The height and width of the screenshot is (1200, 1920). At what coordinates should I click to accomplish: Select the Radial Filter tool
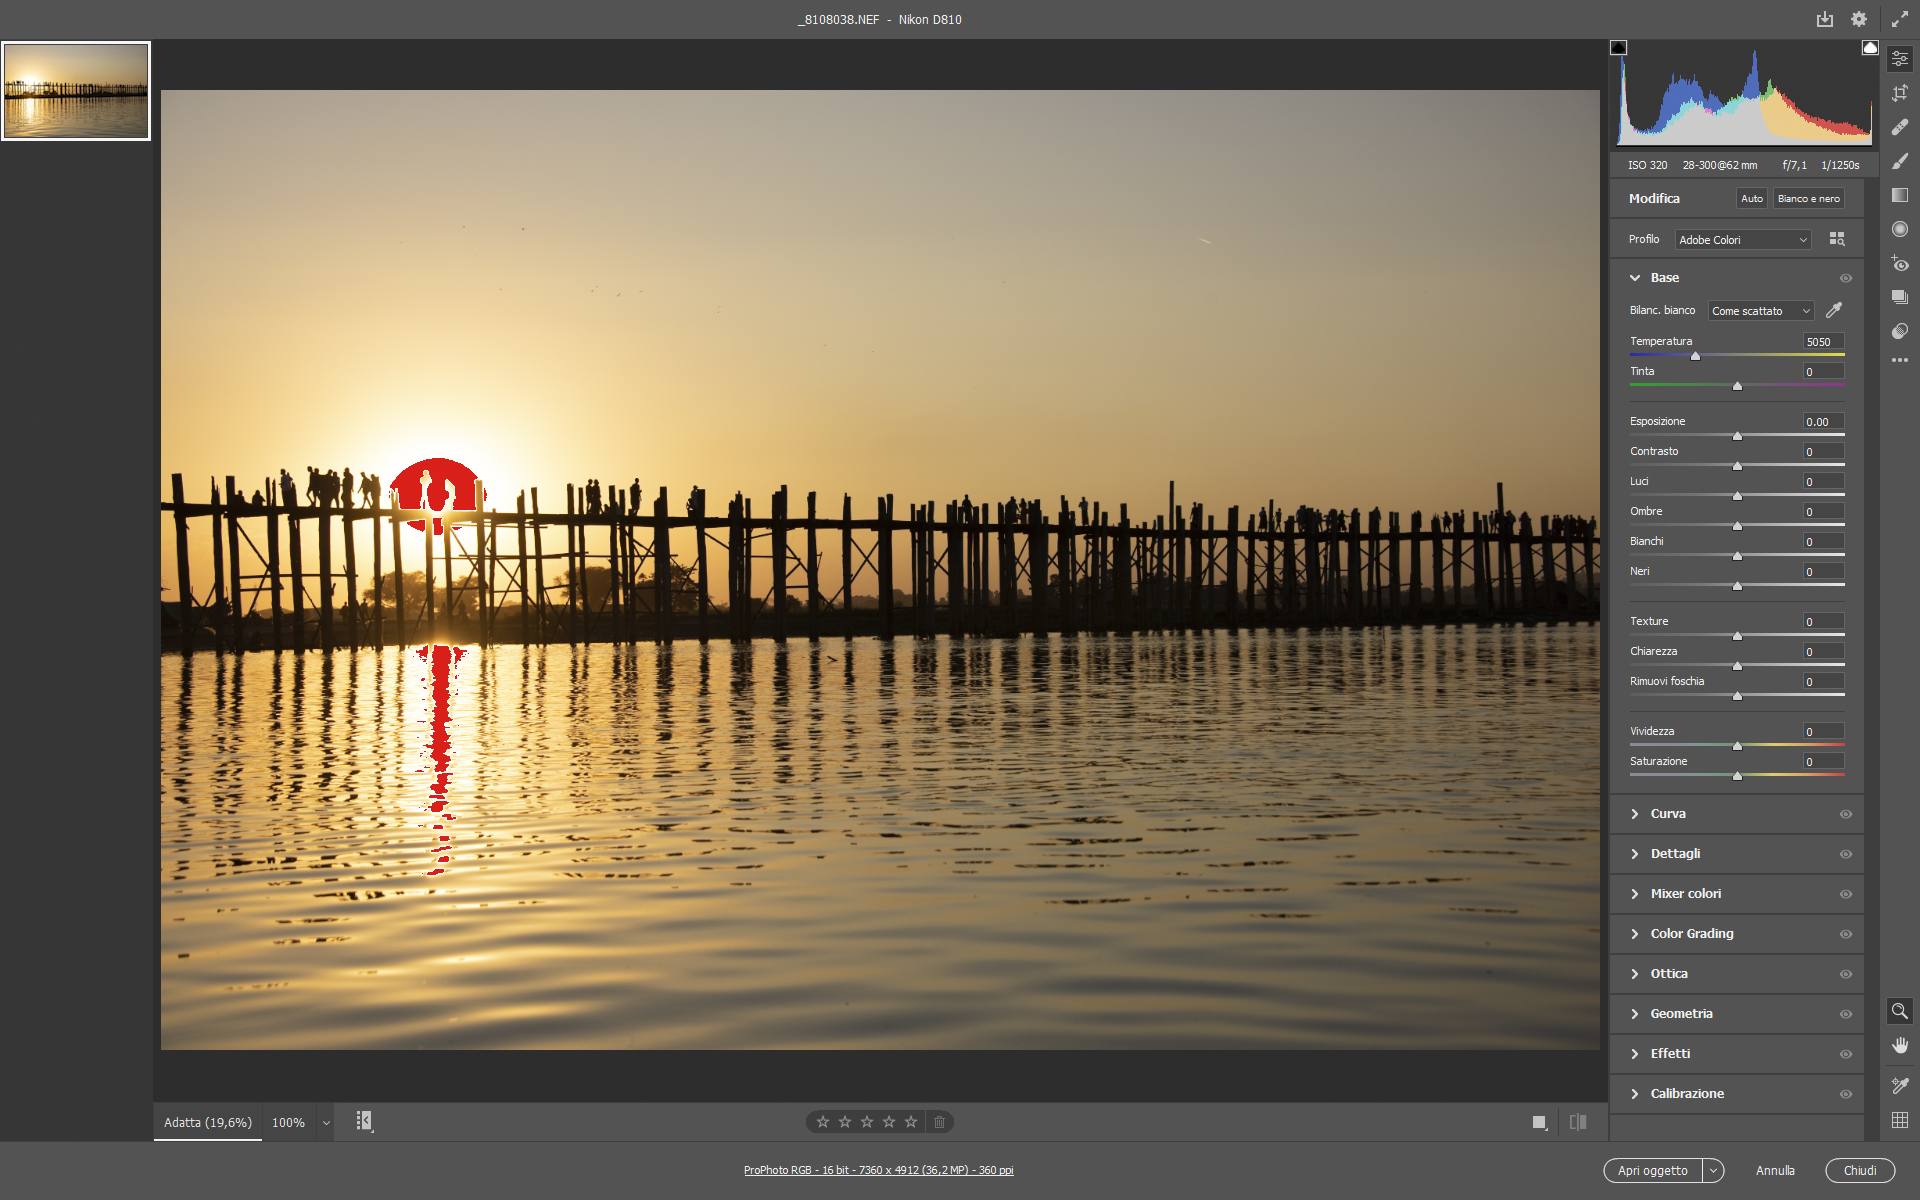[x=1900, y=229]
